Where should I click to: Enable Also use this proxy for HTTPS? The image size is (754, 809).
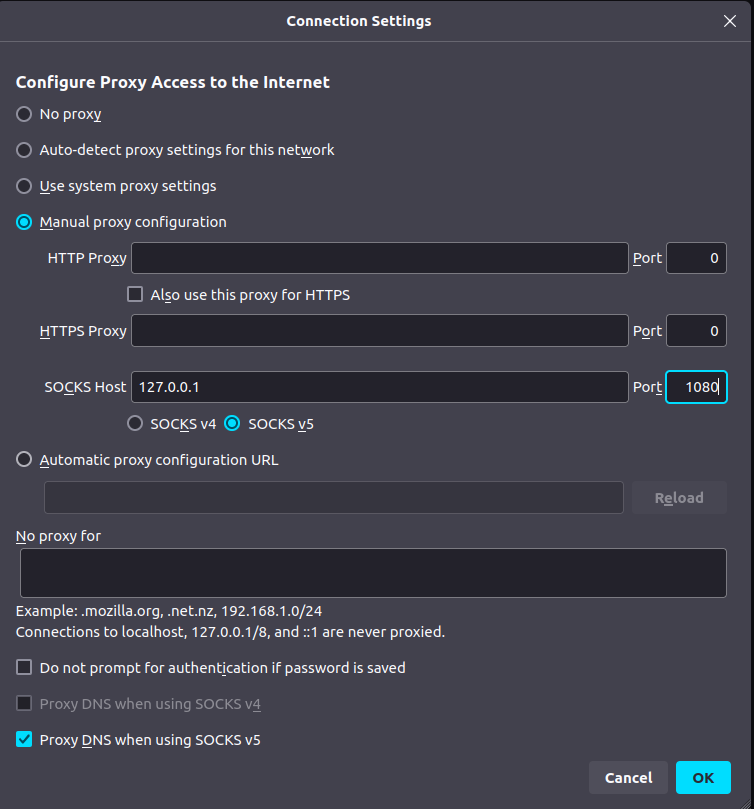click(x=135, y=294)
